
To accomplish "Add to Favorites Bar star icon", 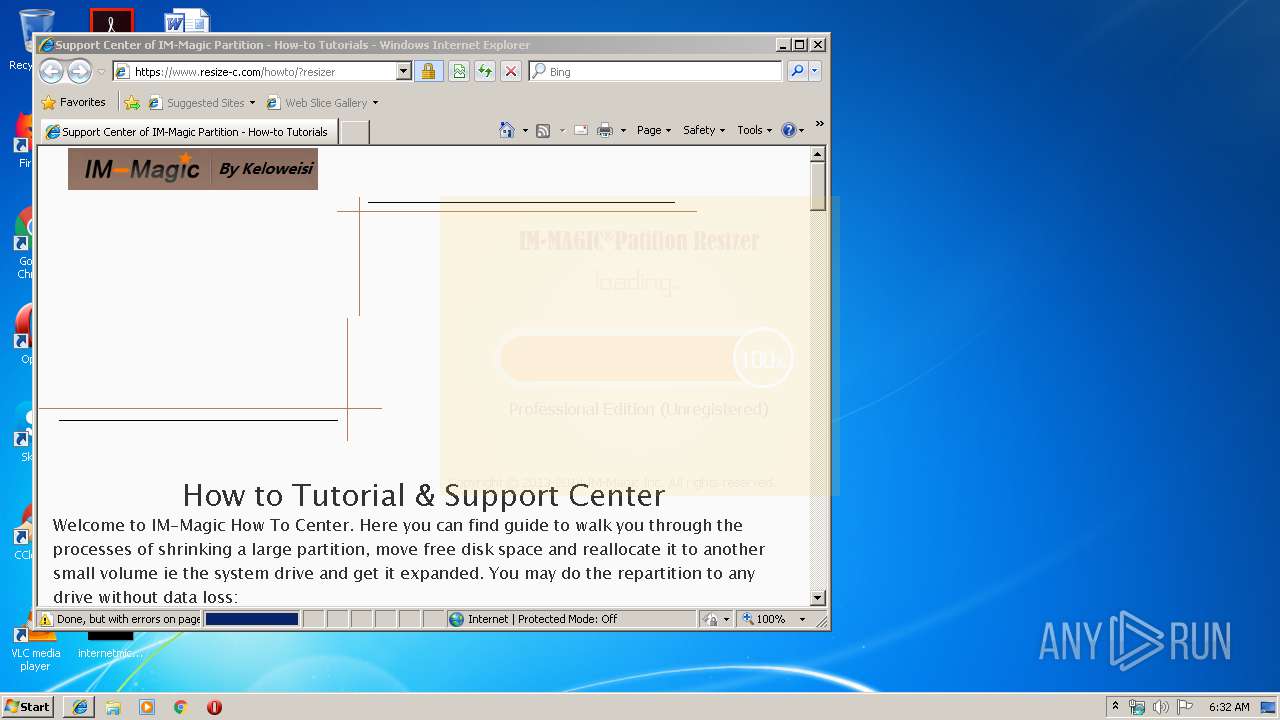I will [132, 102].
